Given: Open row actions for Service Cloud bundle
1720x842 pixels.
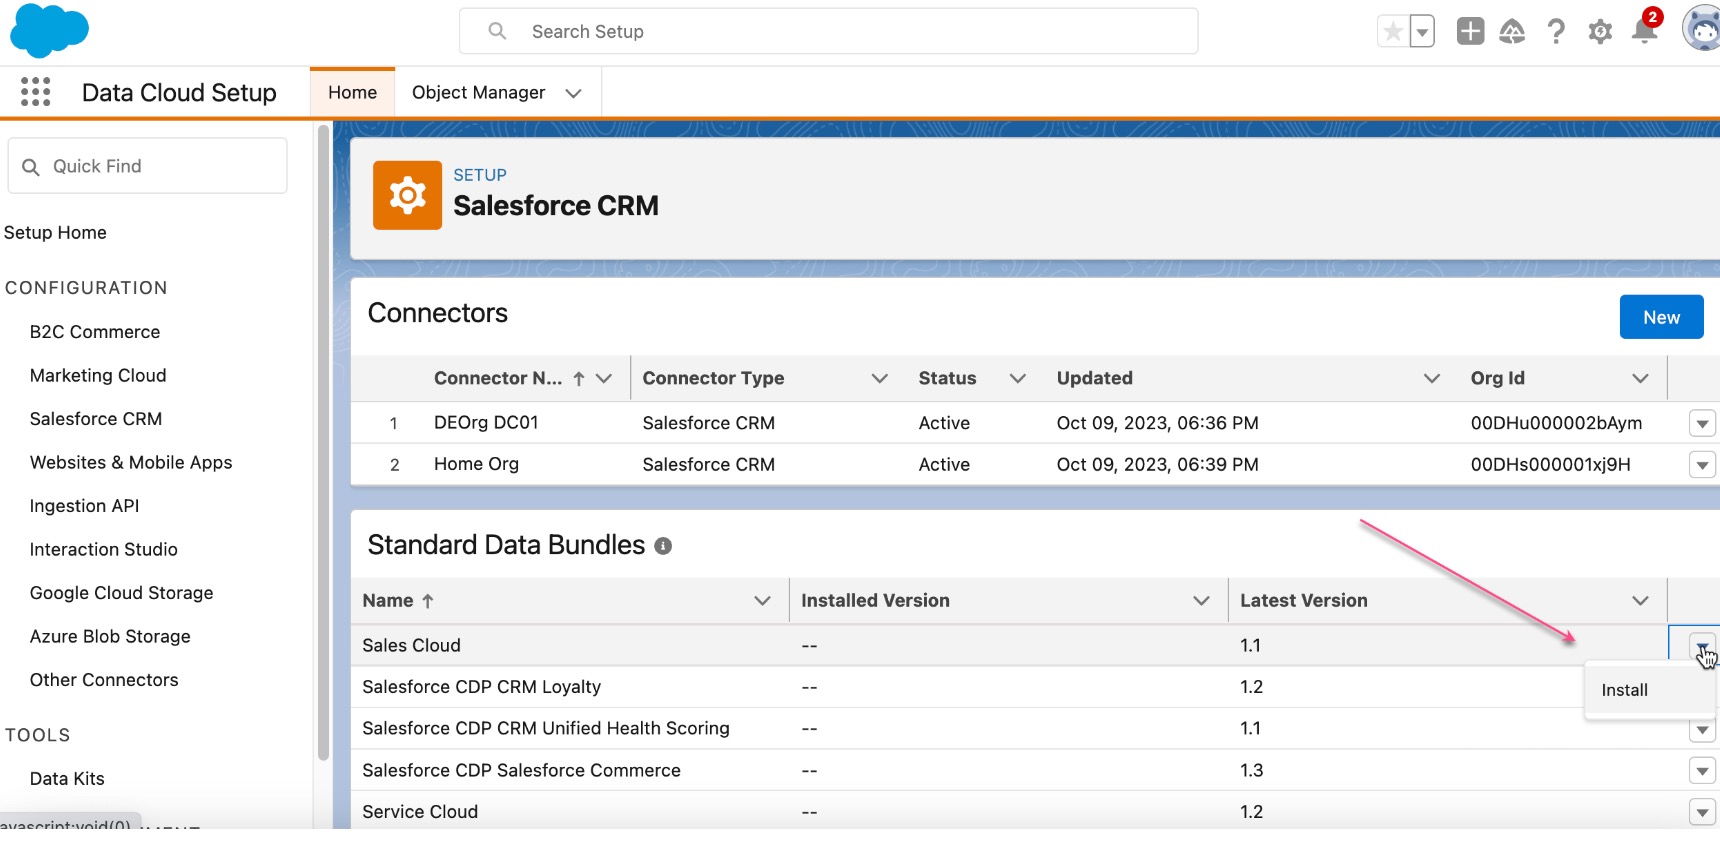Looking at the screenshot, I should [1702, 812].
